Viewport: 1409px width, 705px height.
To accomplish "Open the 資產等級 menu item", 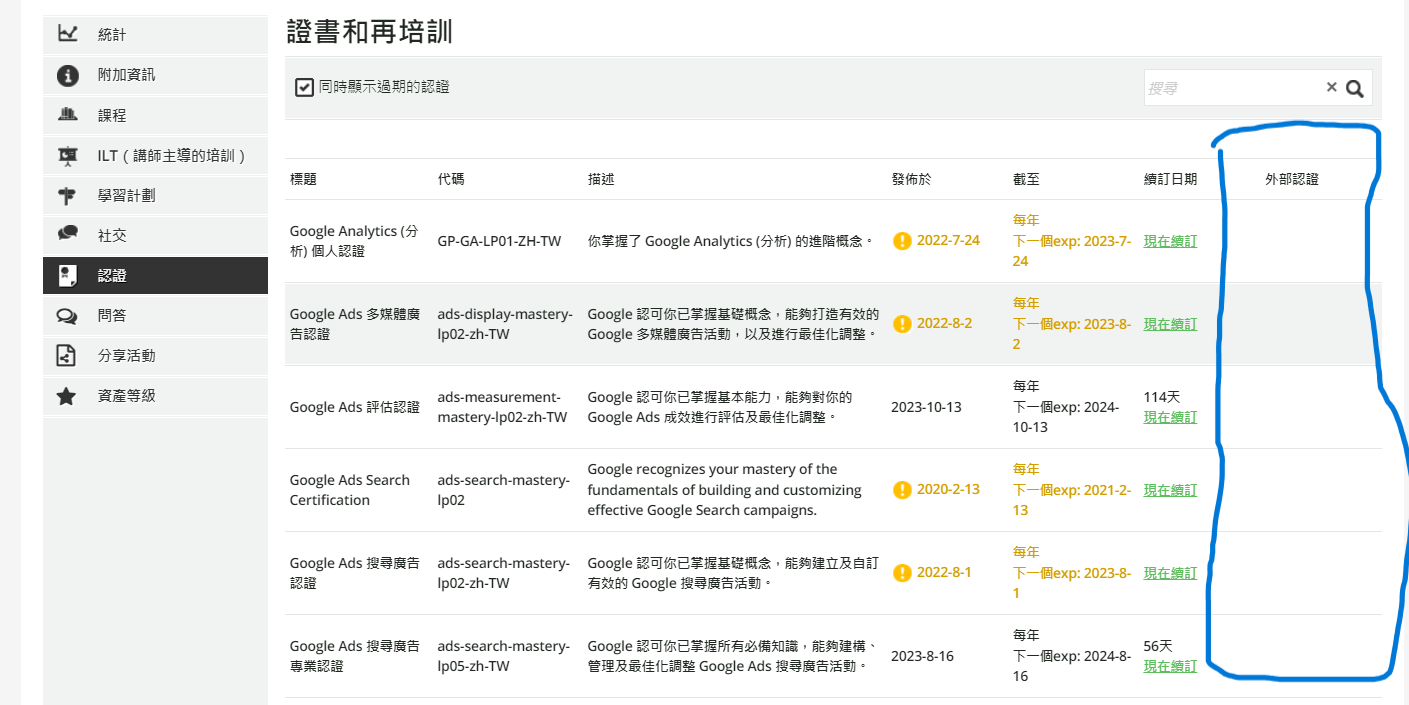I will click(155, 395).
